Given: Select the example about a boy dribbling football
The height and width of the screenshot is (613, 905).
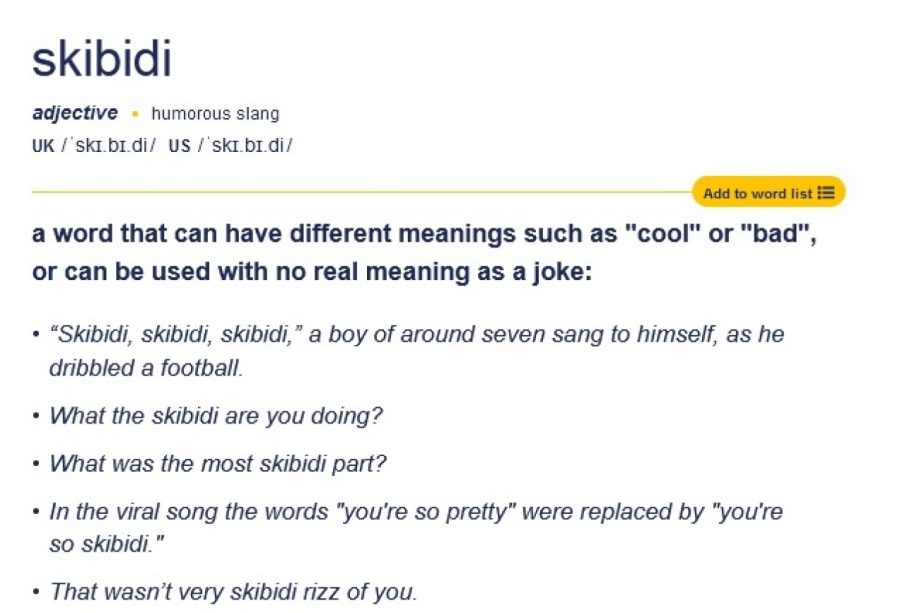Looking at the screenshot, I should point(416,350).
